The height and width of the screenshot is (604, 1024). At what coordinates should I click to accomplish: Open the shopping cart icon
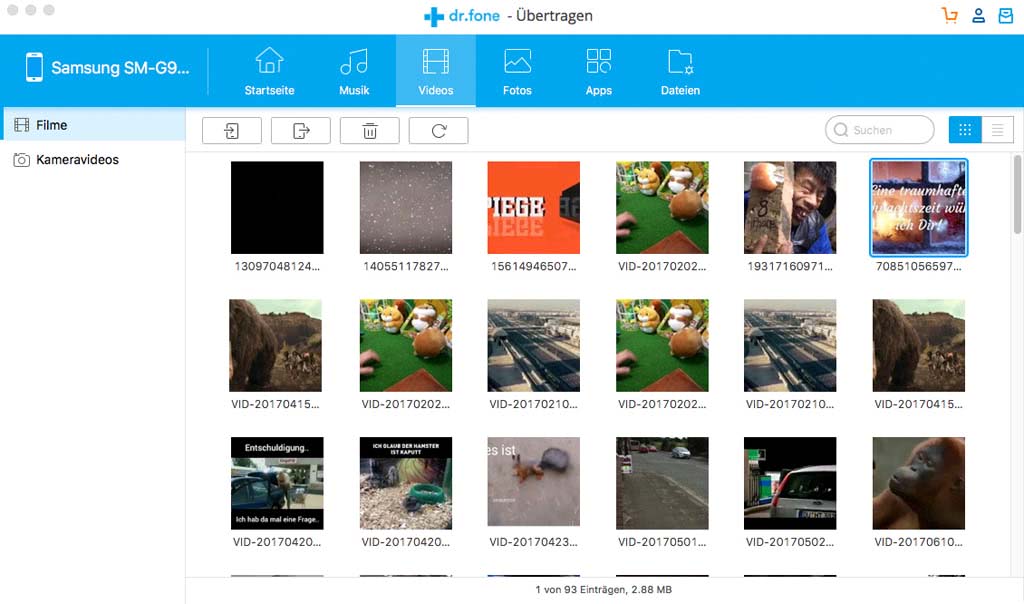pos(948,15)
